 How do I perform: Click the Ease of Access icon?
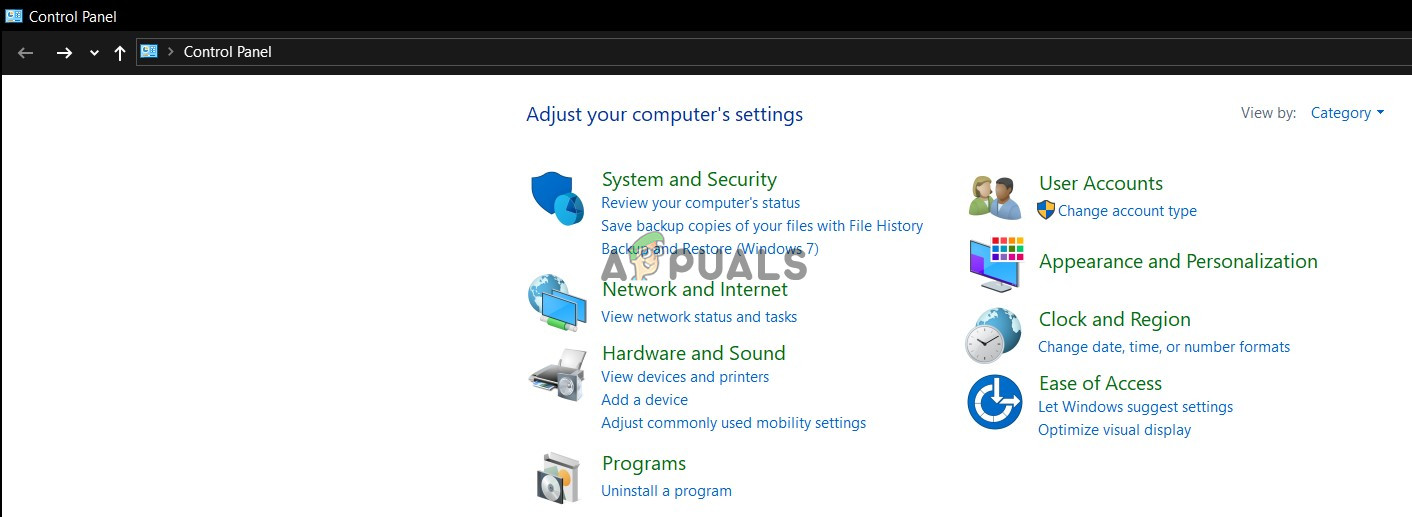point(995,402)
